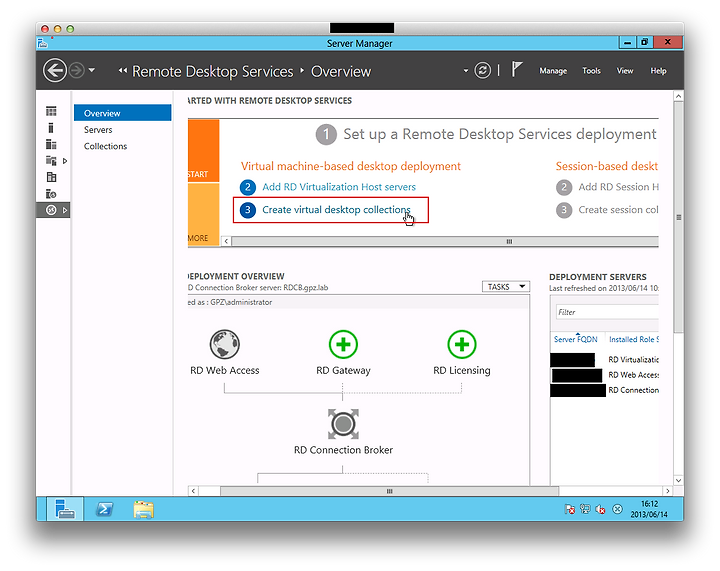Click the LEARN MORE tile
Image resolution: width=720 pixels, height=571 pixels.
pyautogui.click(x=203, y=214)
